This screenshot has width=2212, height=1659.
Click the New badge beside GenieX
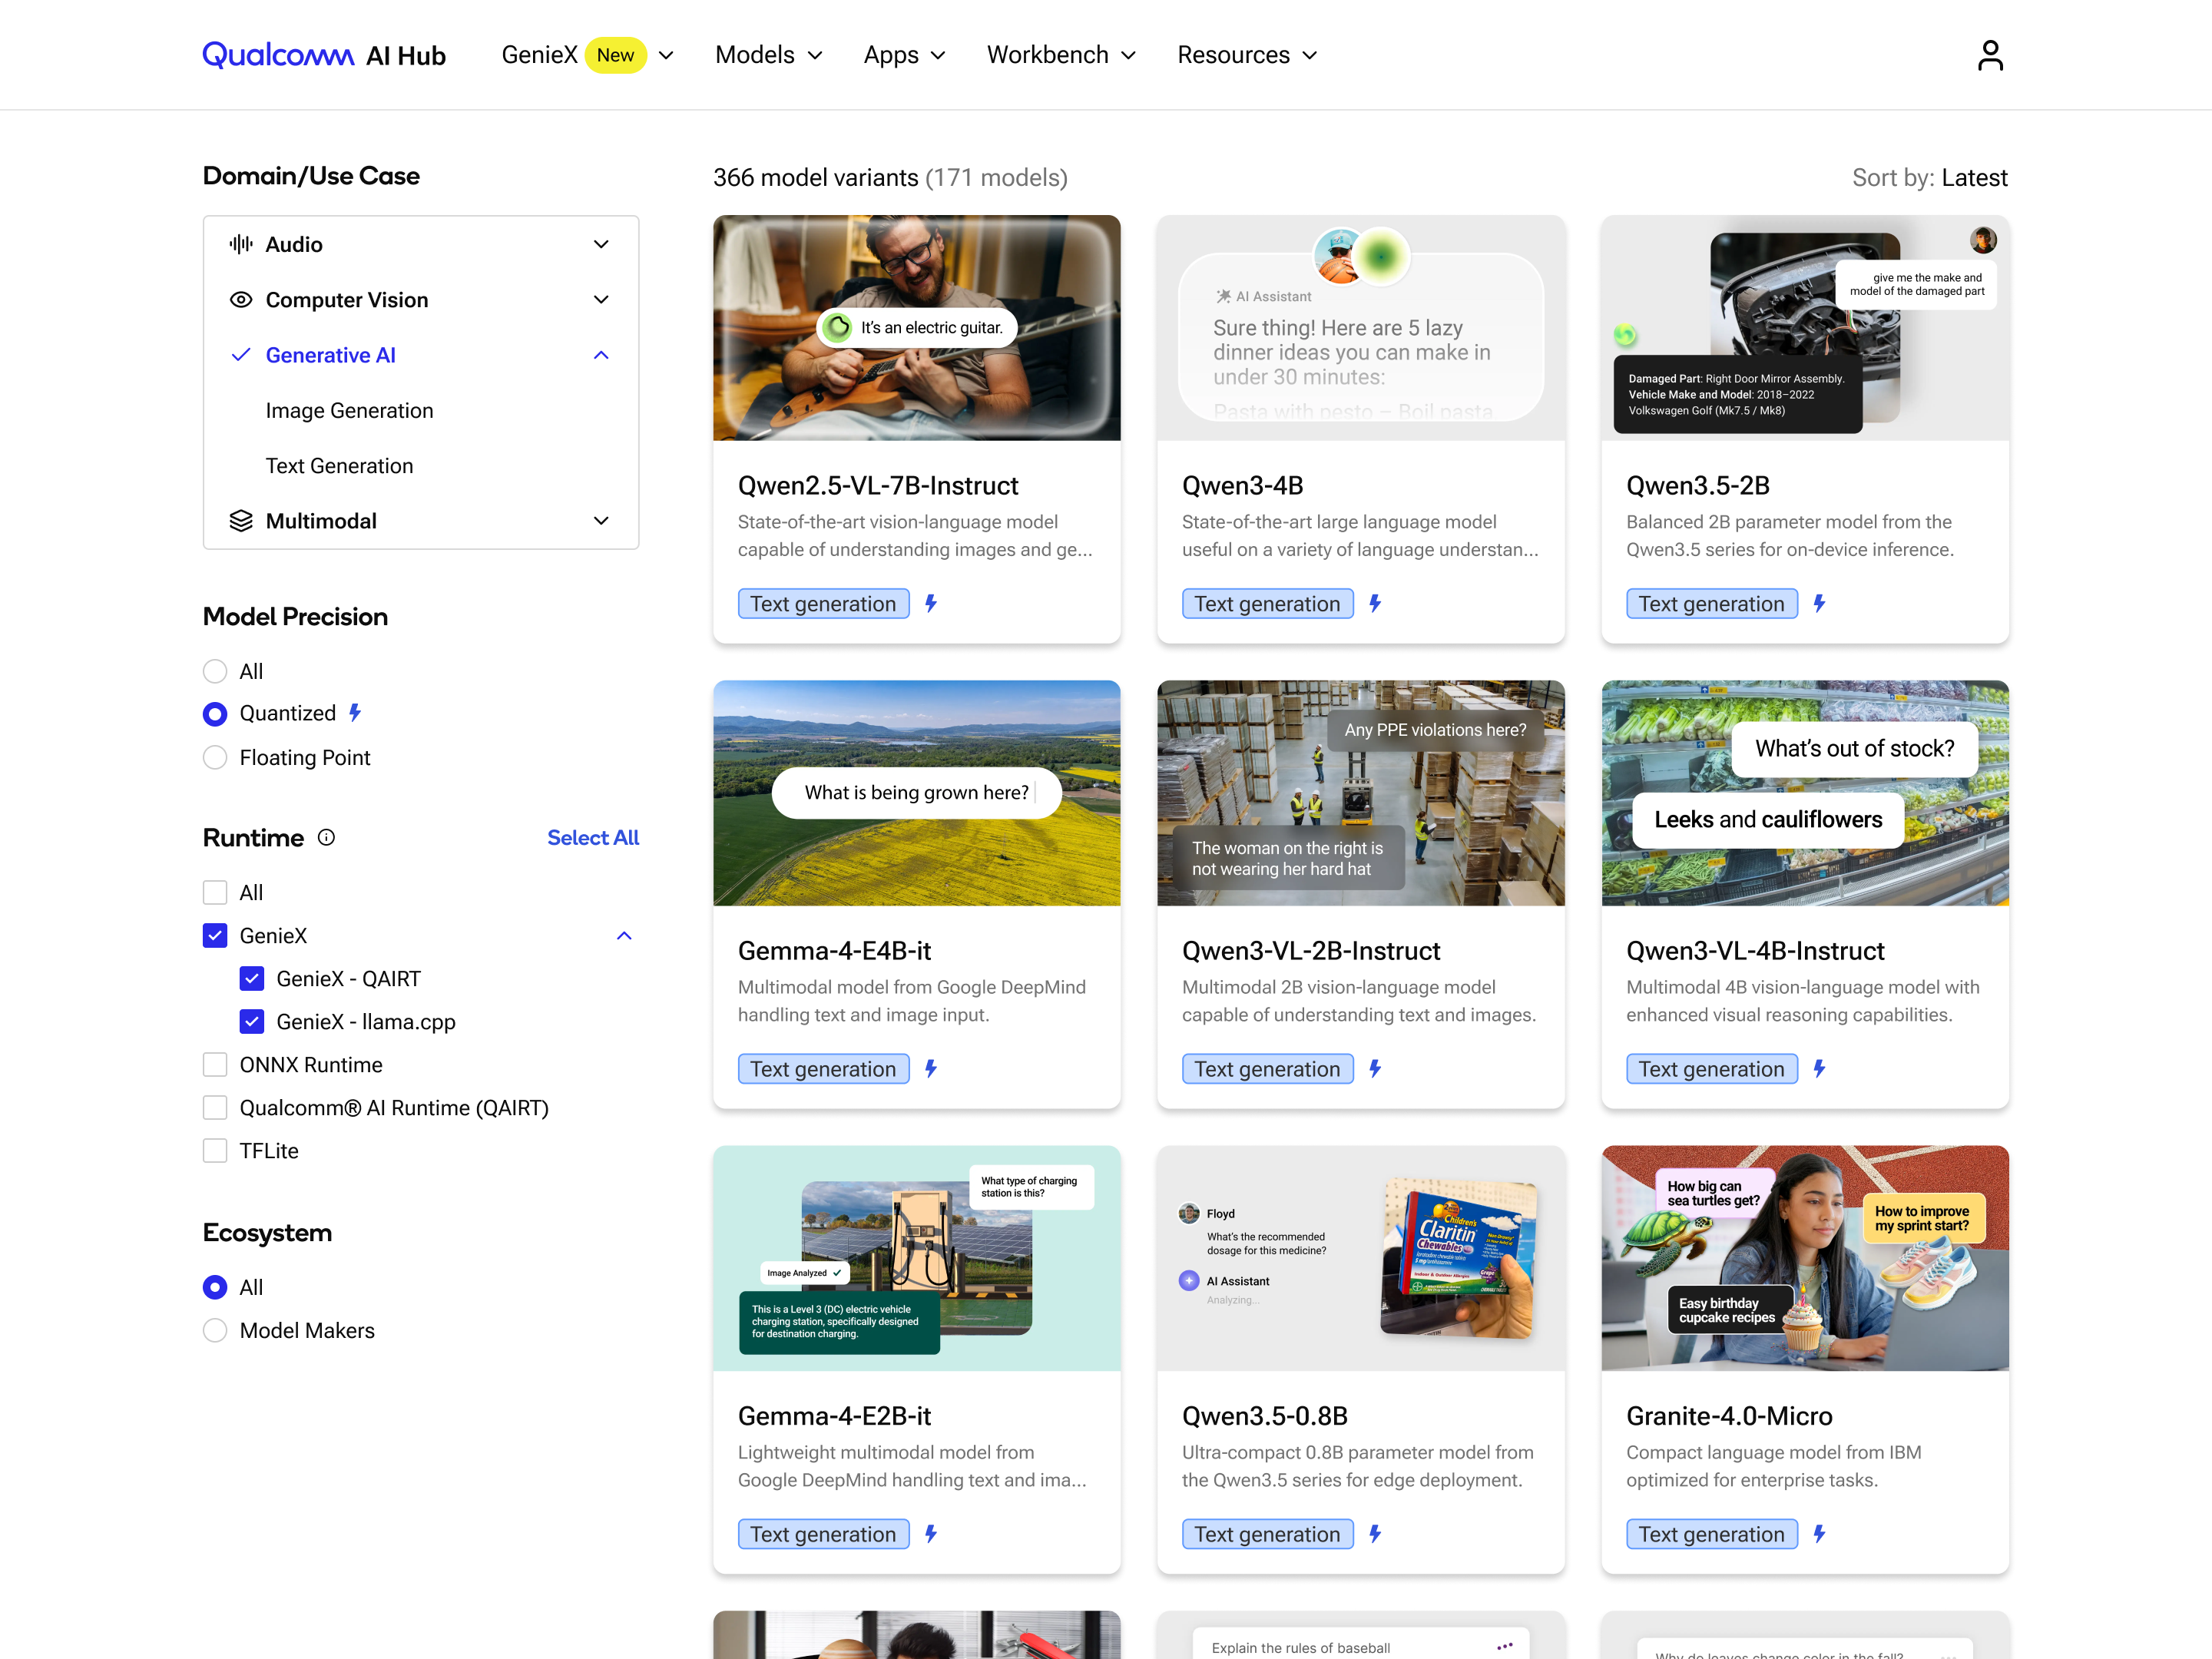616,55
